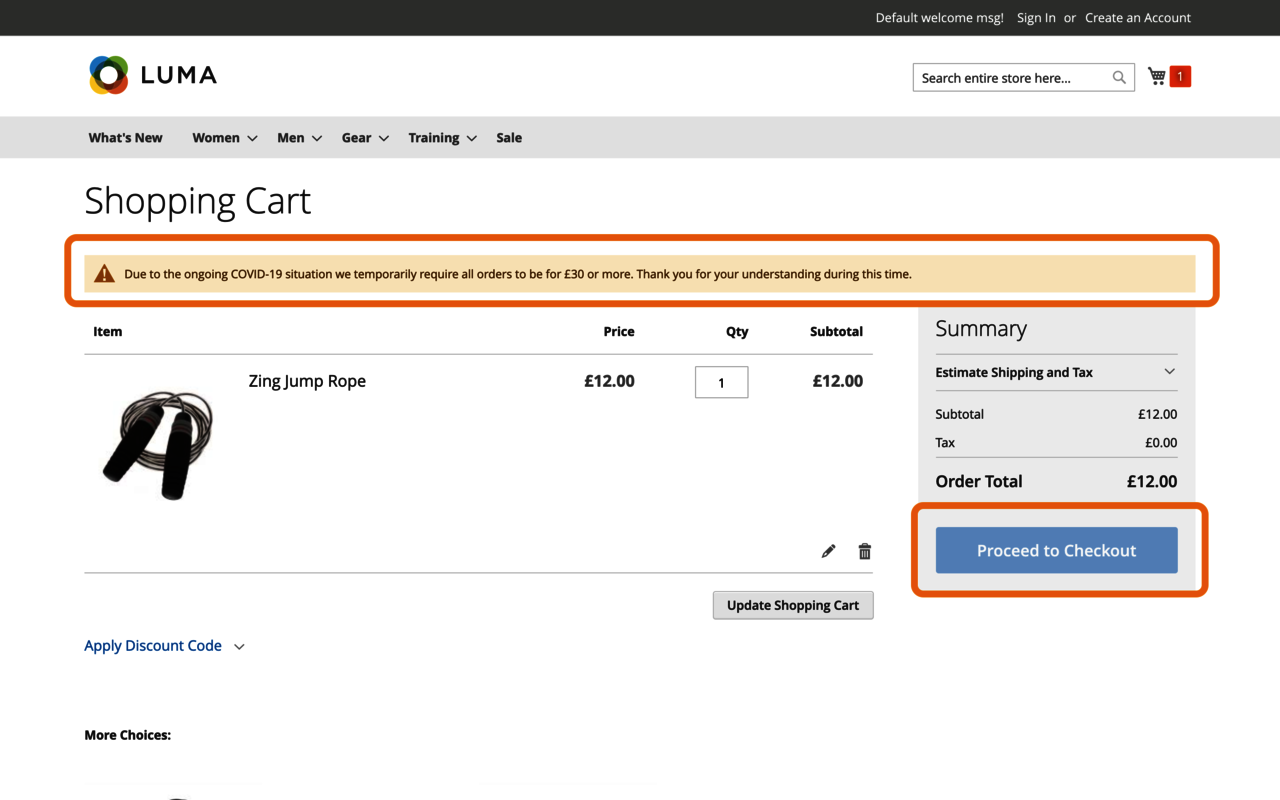Click the warning triangle icon in notice

point(104,274)
